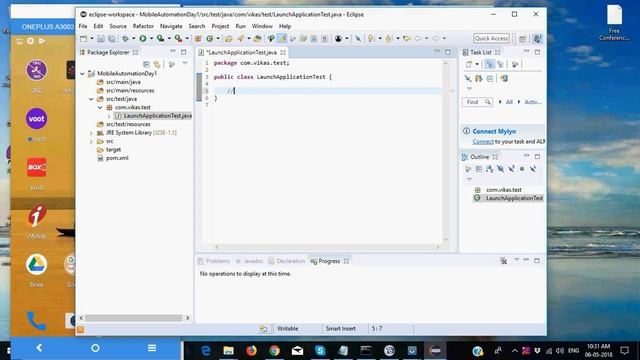Viewport: 640px width, 360px height.
Task: Switch to the Java perspective icon
Action: (x=538, y=38)
